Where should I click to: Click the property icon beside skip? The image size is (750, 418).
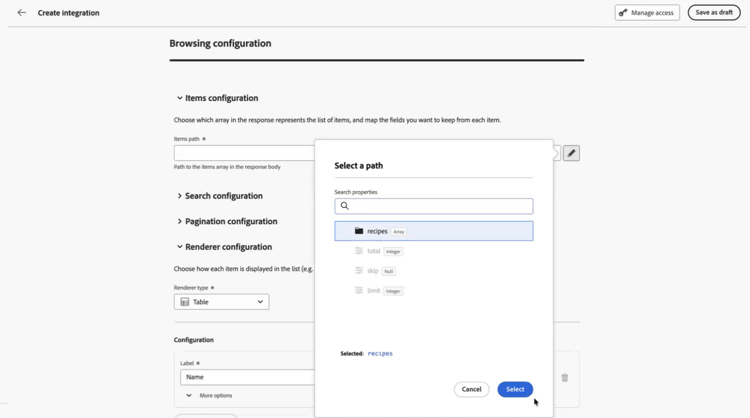pyautogui.click(x=359, y=271)
